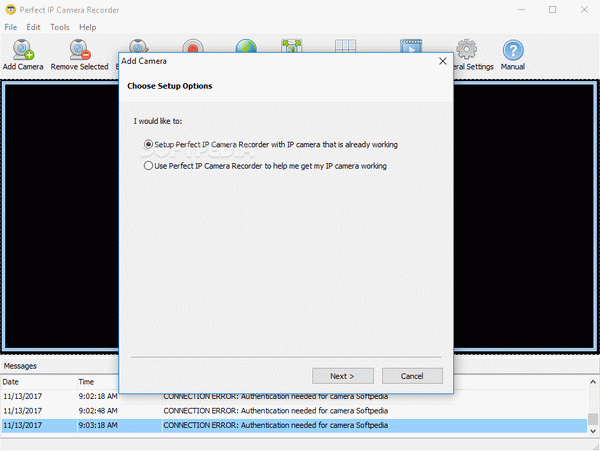Close the Add Camera dialog
600x451 pixels.
tap(443, 61)
